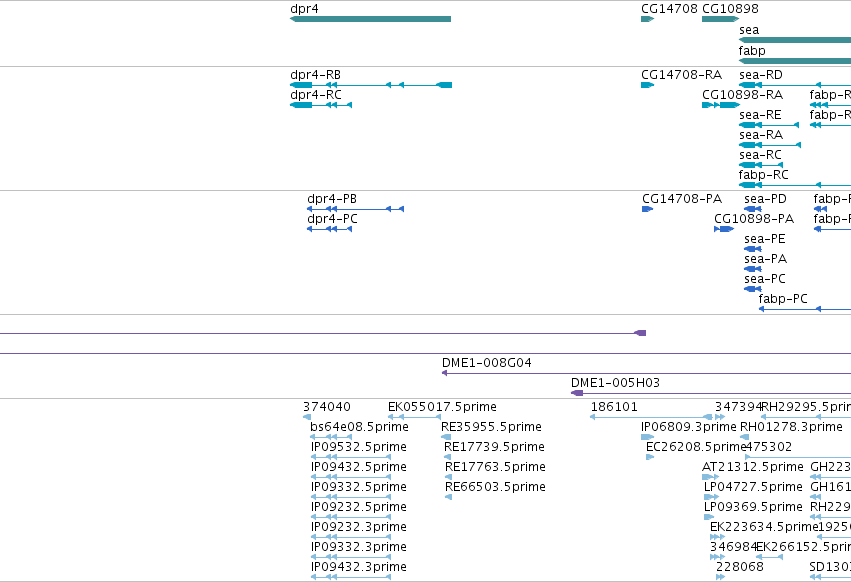Select the dpr4-RC transcript
851x582 pixels.
point(321,105)
